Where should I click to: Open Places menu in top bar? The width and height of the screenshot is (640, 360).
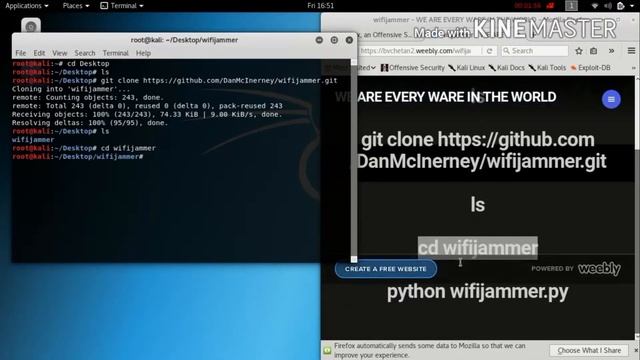(x=76, y=6)
